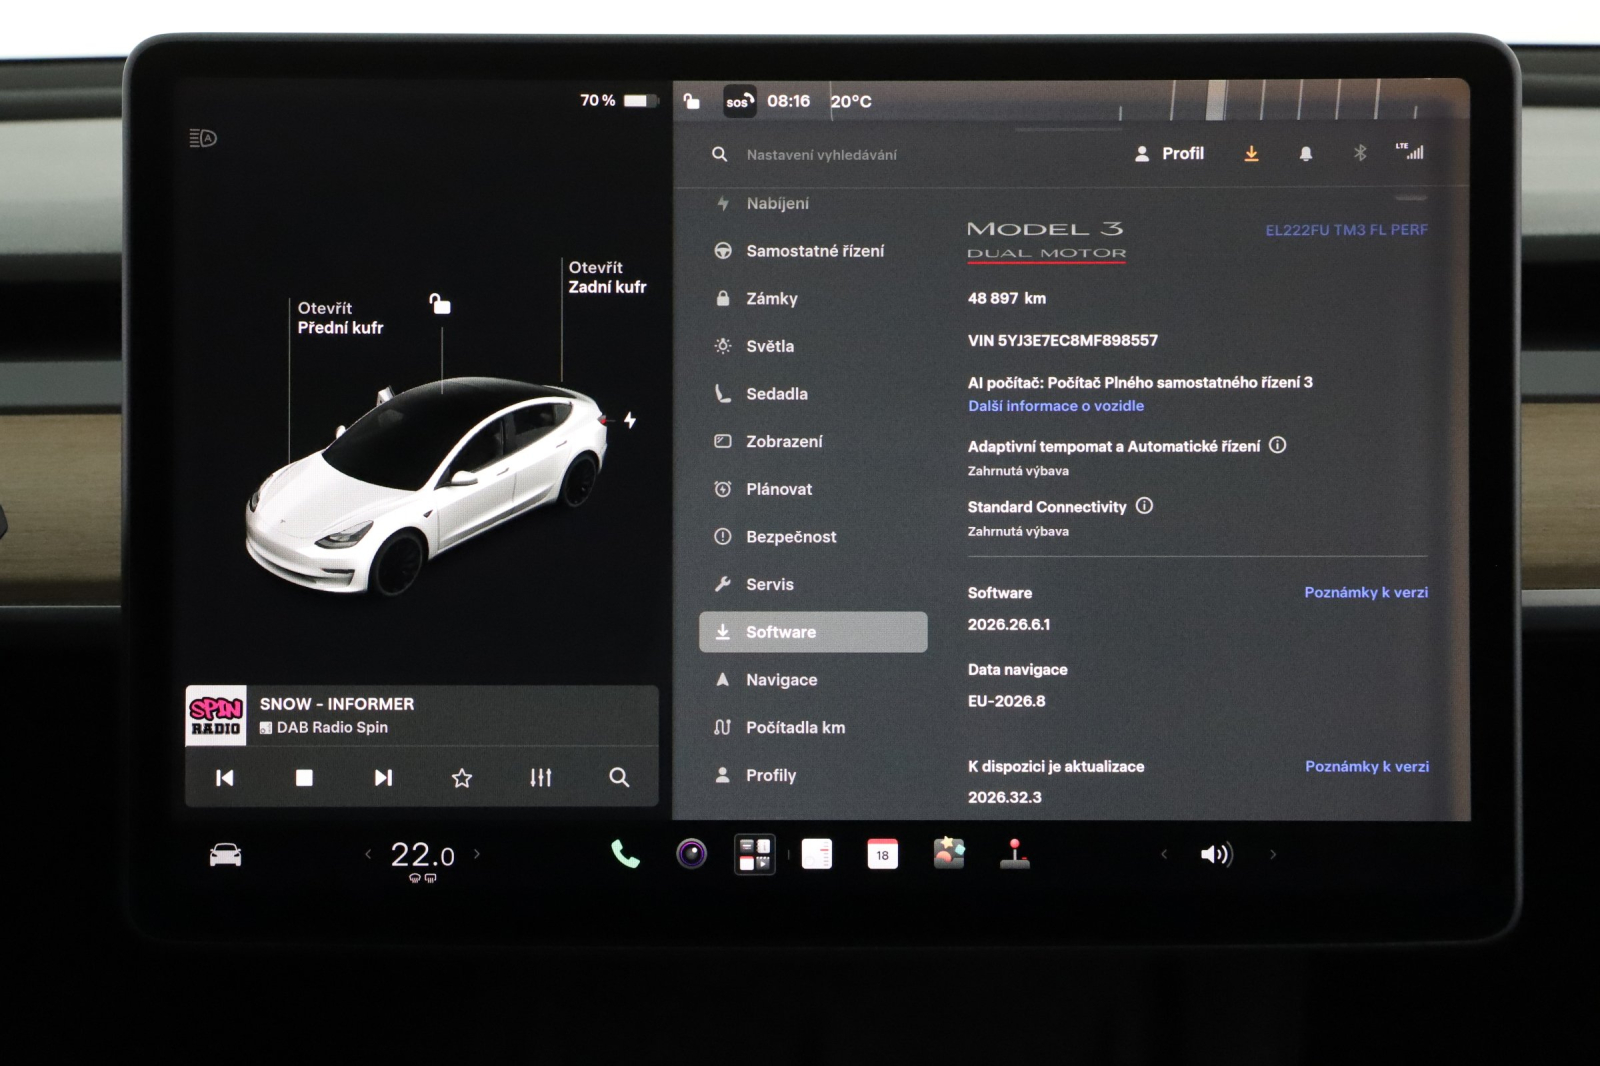
Task: Open Světla settings
Action: (x=813, y=346)
